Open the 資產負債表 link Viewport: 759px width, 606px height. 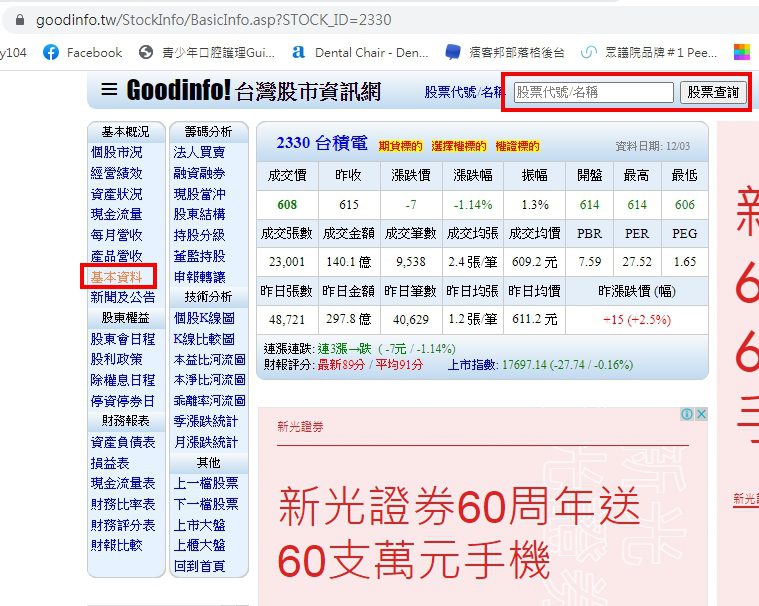pos(123,442)
